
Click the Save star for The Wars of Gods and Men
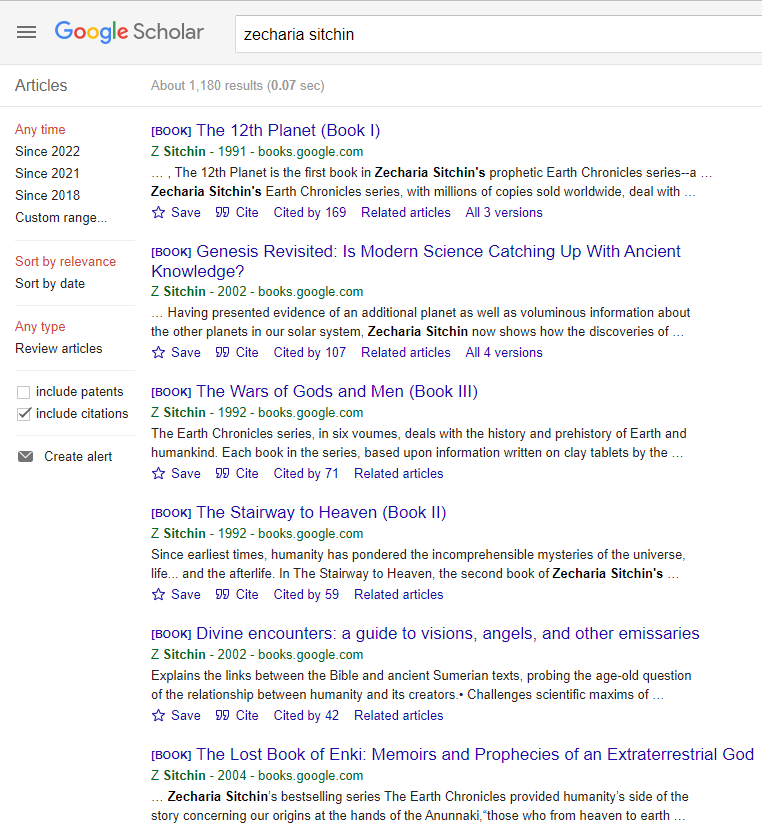(158, 473)
